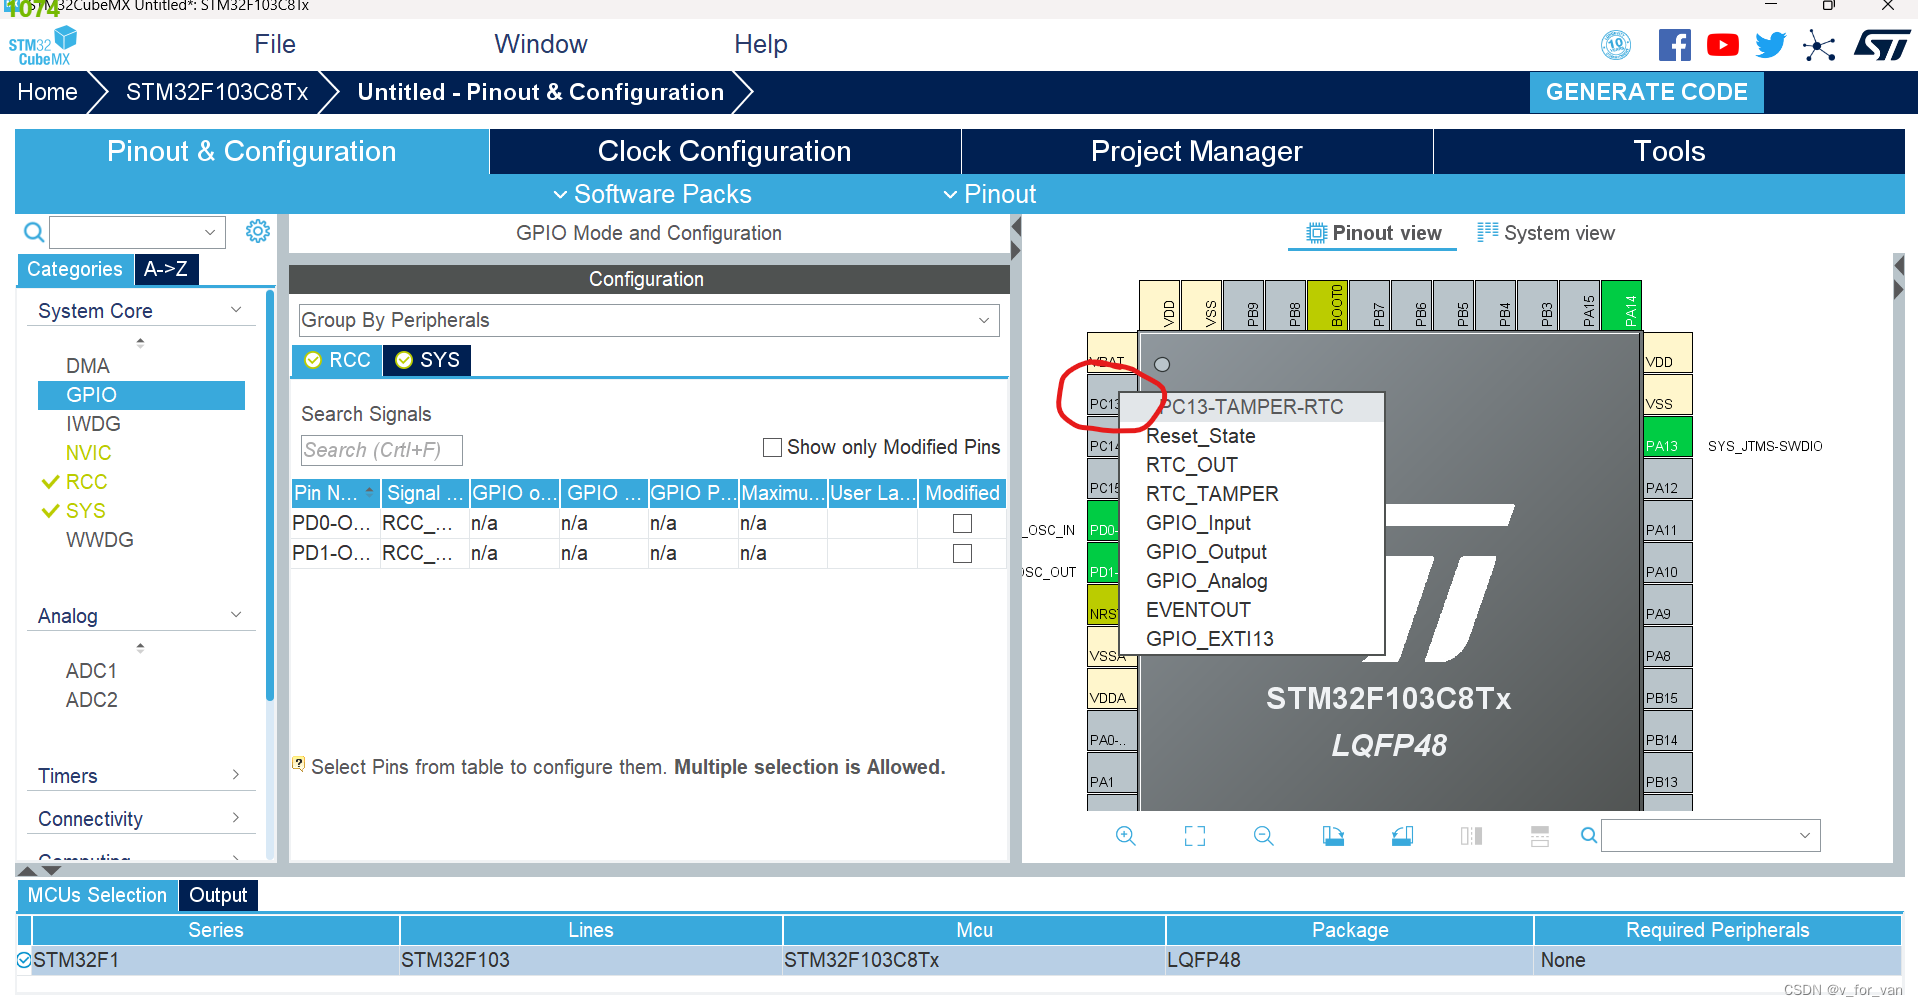1918x1006 pixels.
Task: Click the ST community network icon
Action: [x=1819, y=45]
